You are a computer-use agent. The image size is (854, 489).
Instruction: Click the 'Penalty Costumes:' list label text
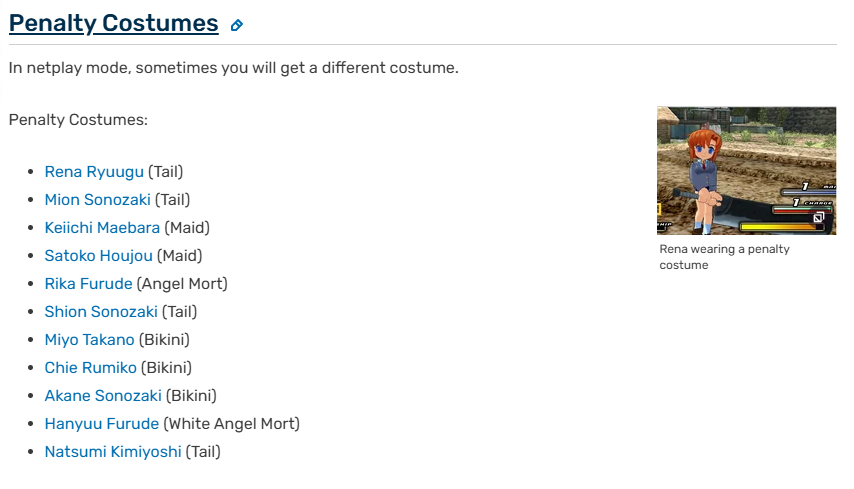click(78, 120)
